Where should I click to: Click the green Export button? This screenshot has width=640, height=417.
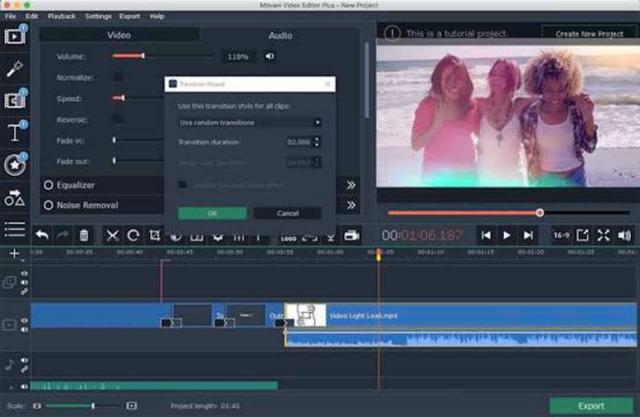(x=590, y=406)
